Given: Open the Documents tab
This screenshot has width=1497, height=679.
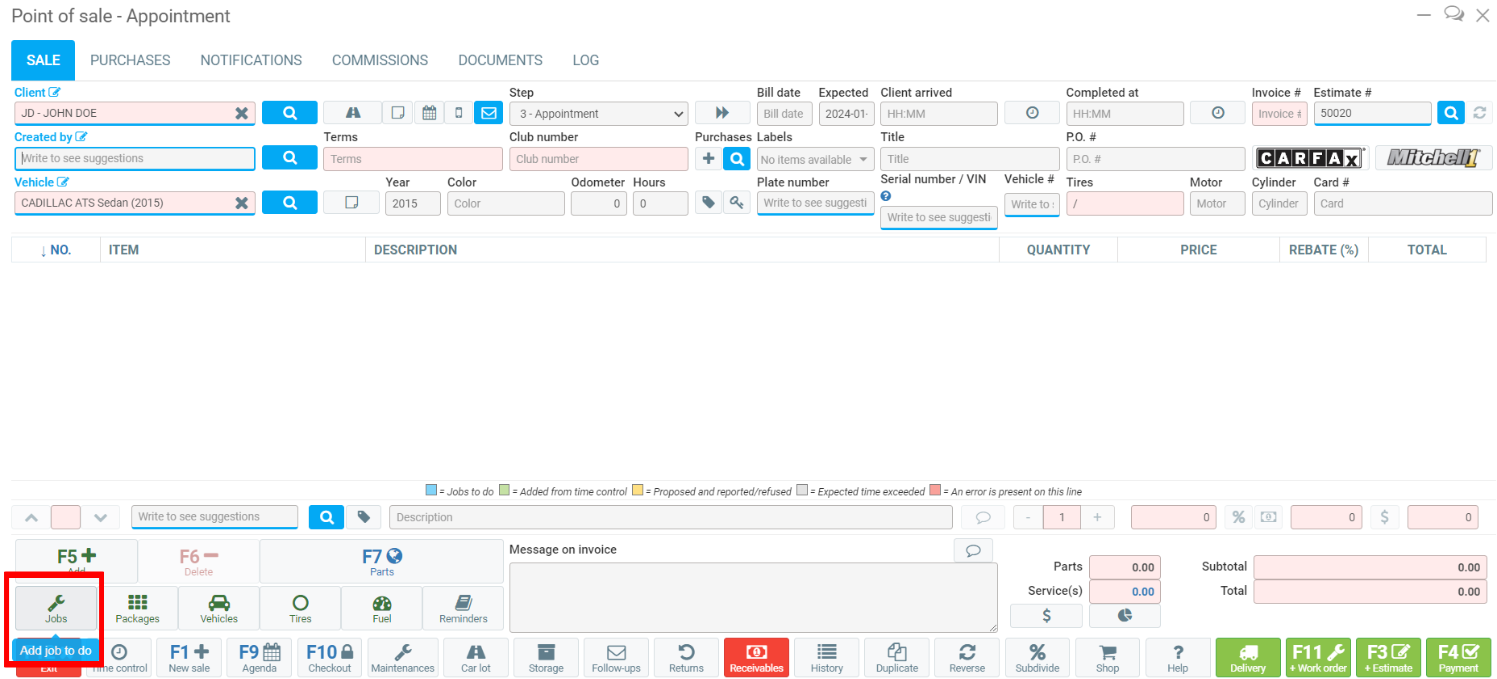Looking at the screenshot, I should 500,60.
